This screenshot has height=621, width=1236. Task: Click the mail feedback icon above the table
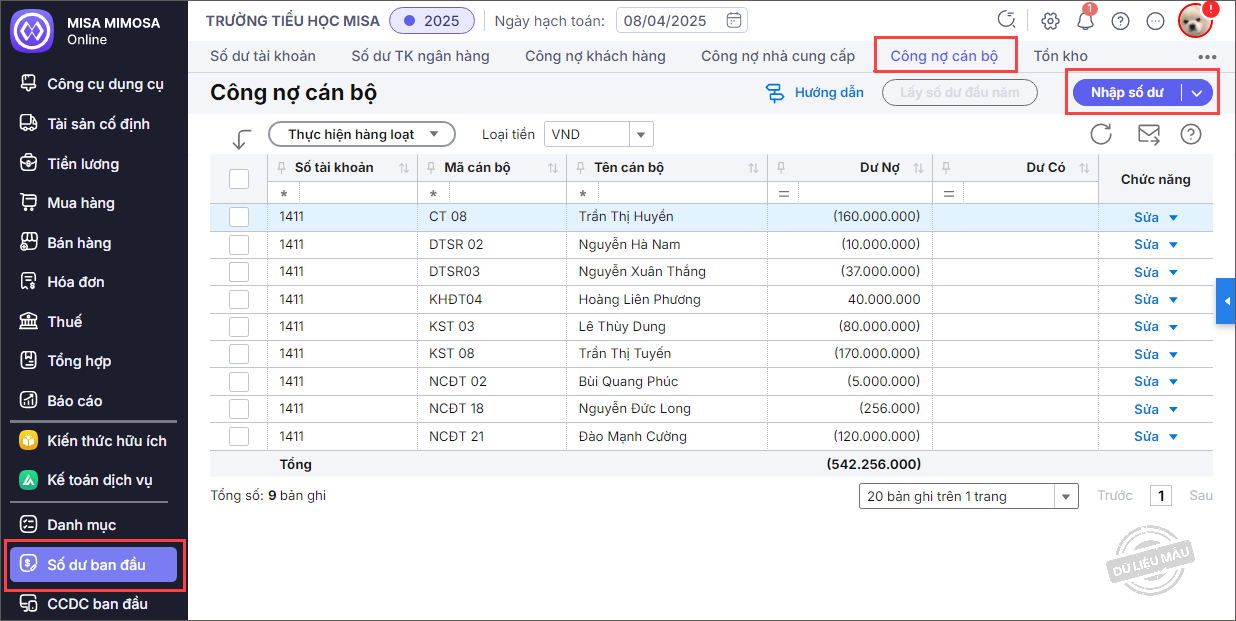[1149, 134]
